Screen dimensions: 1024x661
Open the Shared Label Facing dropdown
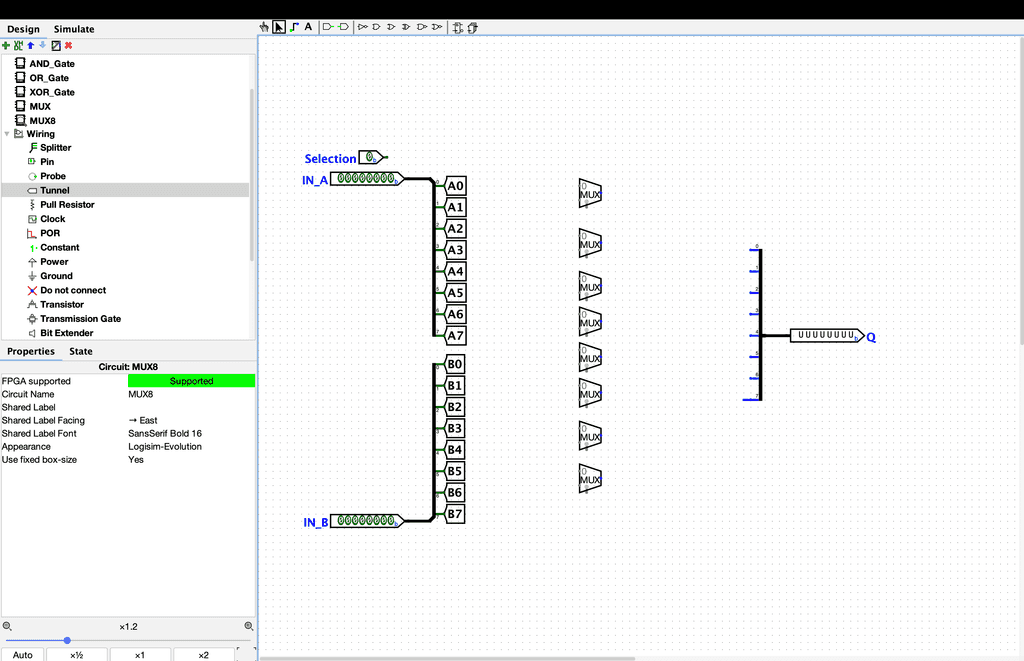(x=191, y=421)
